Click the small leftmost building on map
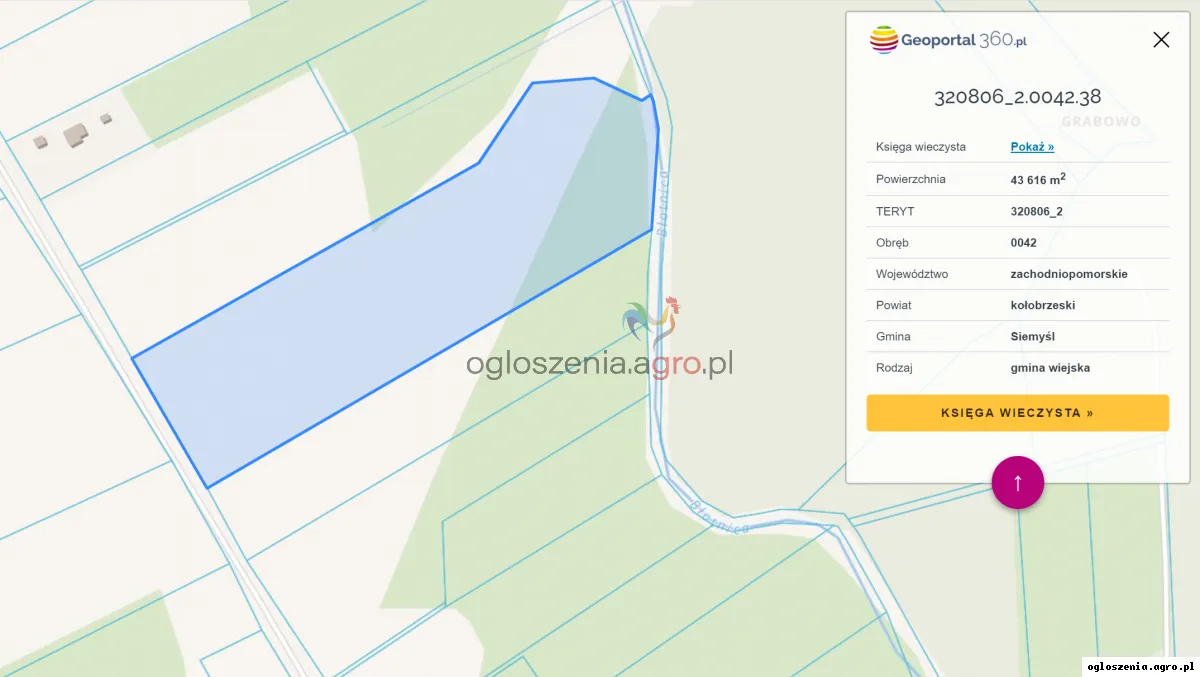This screenshot has width=1200, height=677. click(40, 142)
